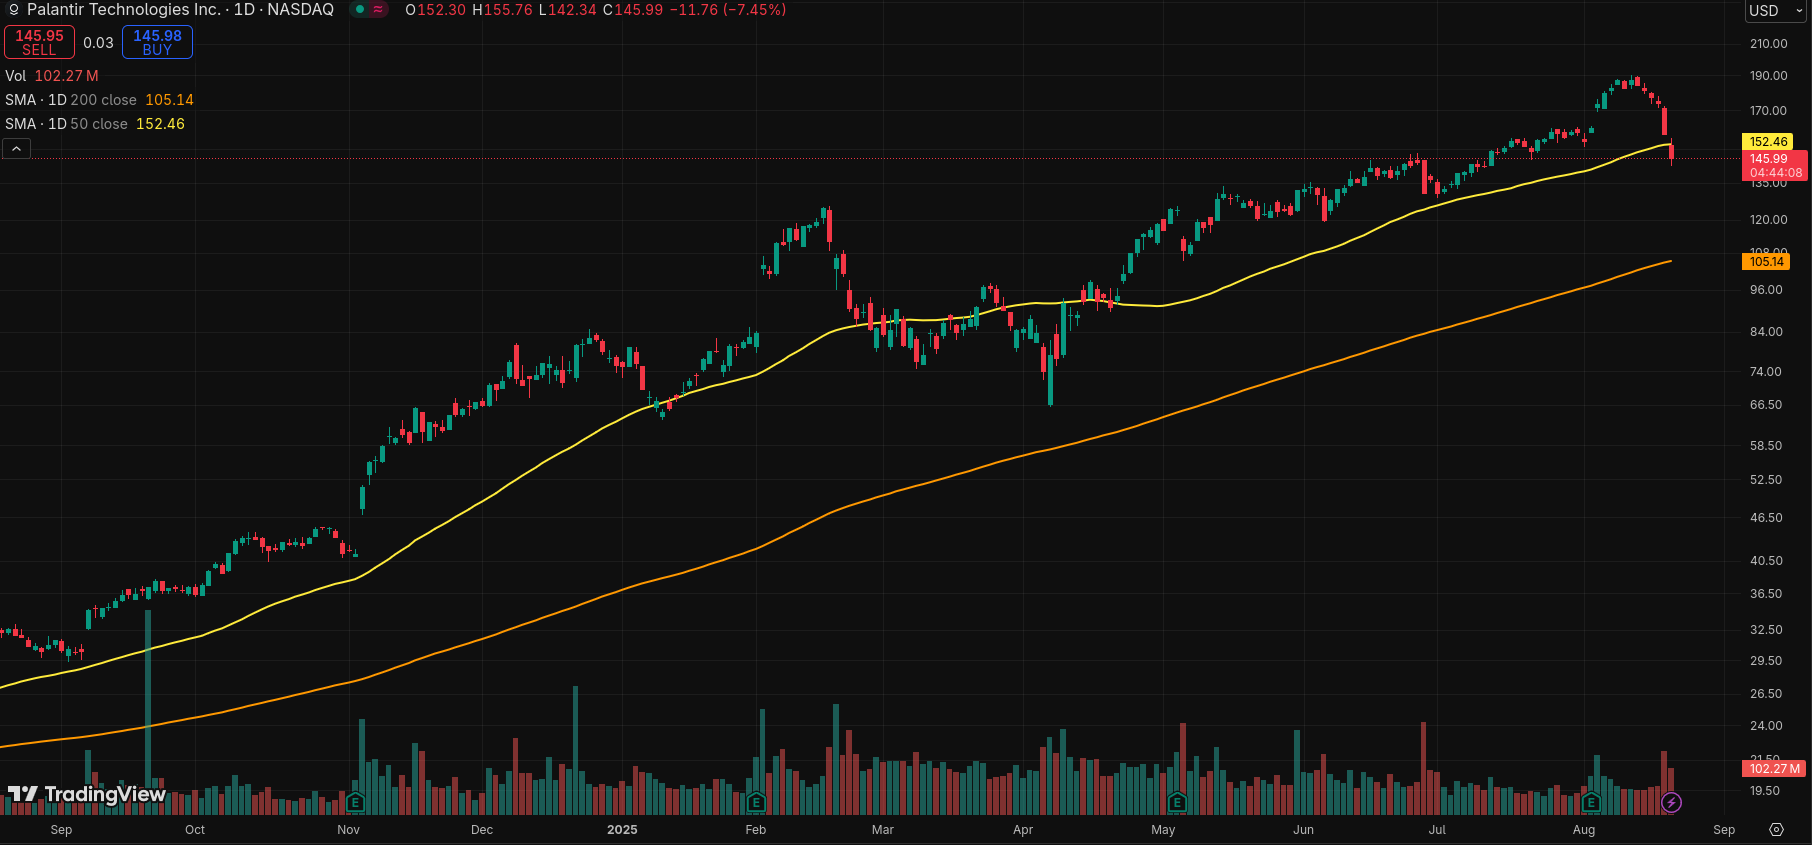
Task: Click the Jun label on time axis
Action: (x=1303, y=830)
